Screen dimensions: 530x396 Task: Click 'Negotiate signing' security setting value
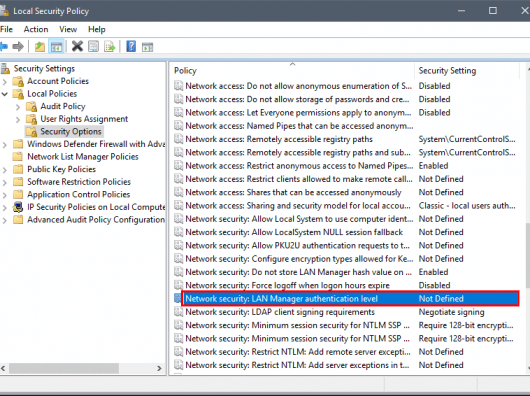pyautogui.click(x=451, y=312)
